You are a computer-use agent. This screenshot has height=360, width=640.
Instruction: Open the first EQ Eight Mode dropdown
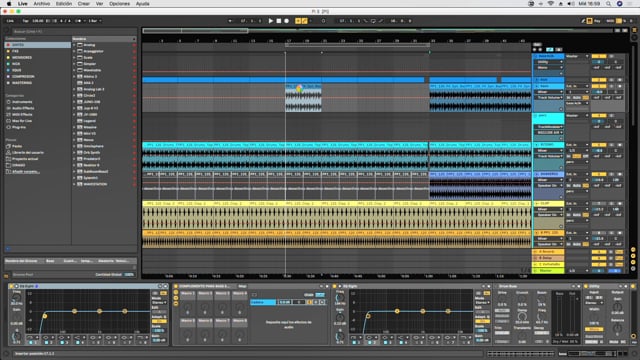click(x=159, y=302)
